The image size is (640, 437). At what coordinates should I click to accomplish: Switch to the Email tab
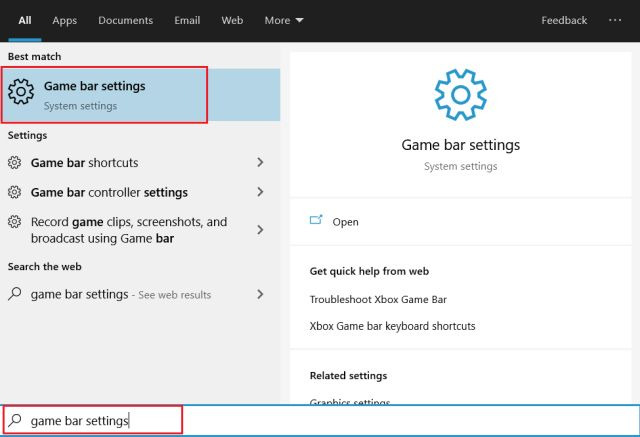click(x=187, y=20)
